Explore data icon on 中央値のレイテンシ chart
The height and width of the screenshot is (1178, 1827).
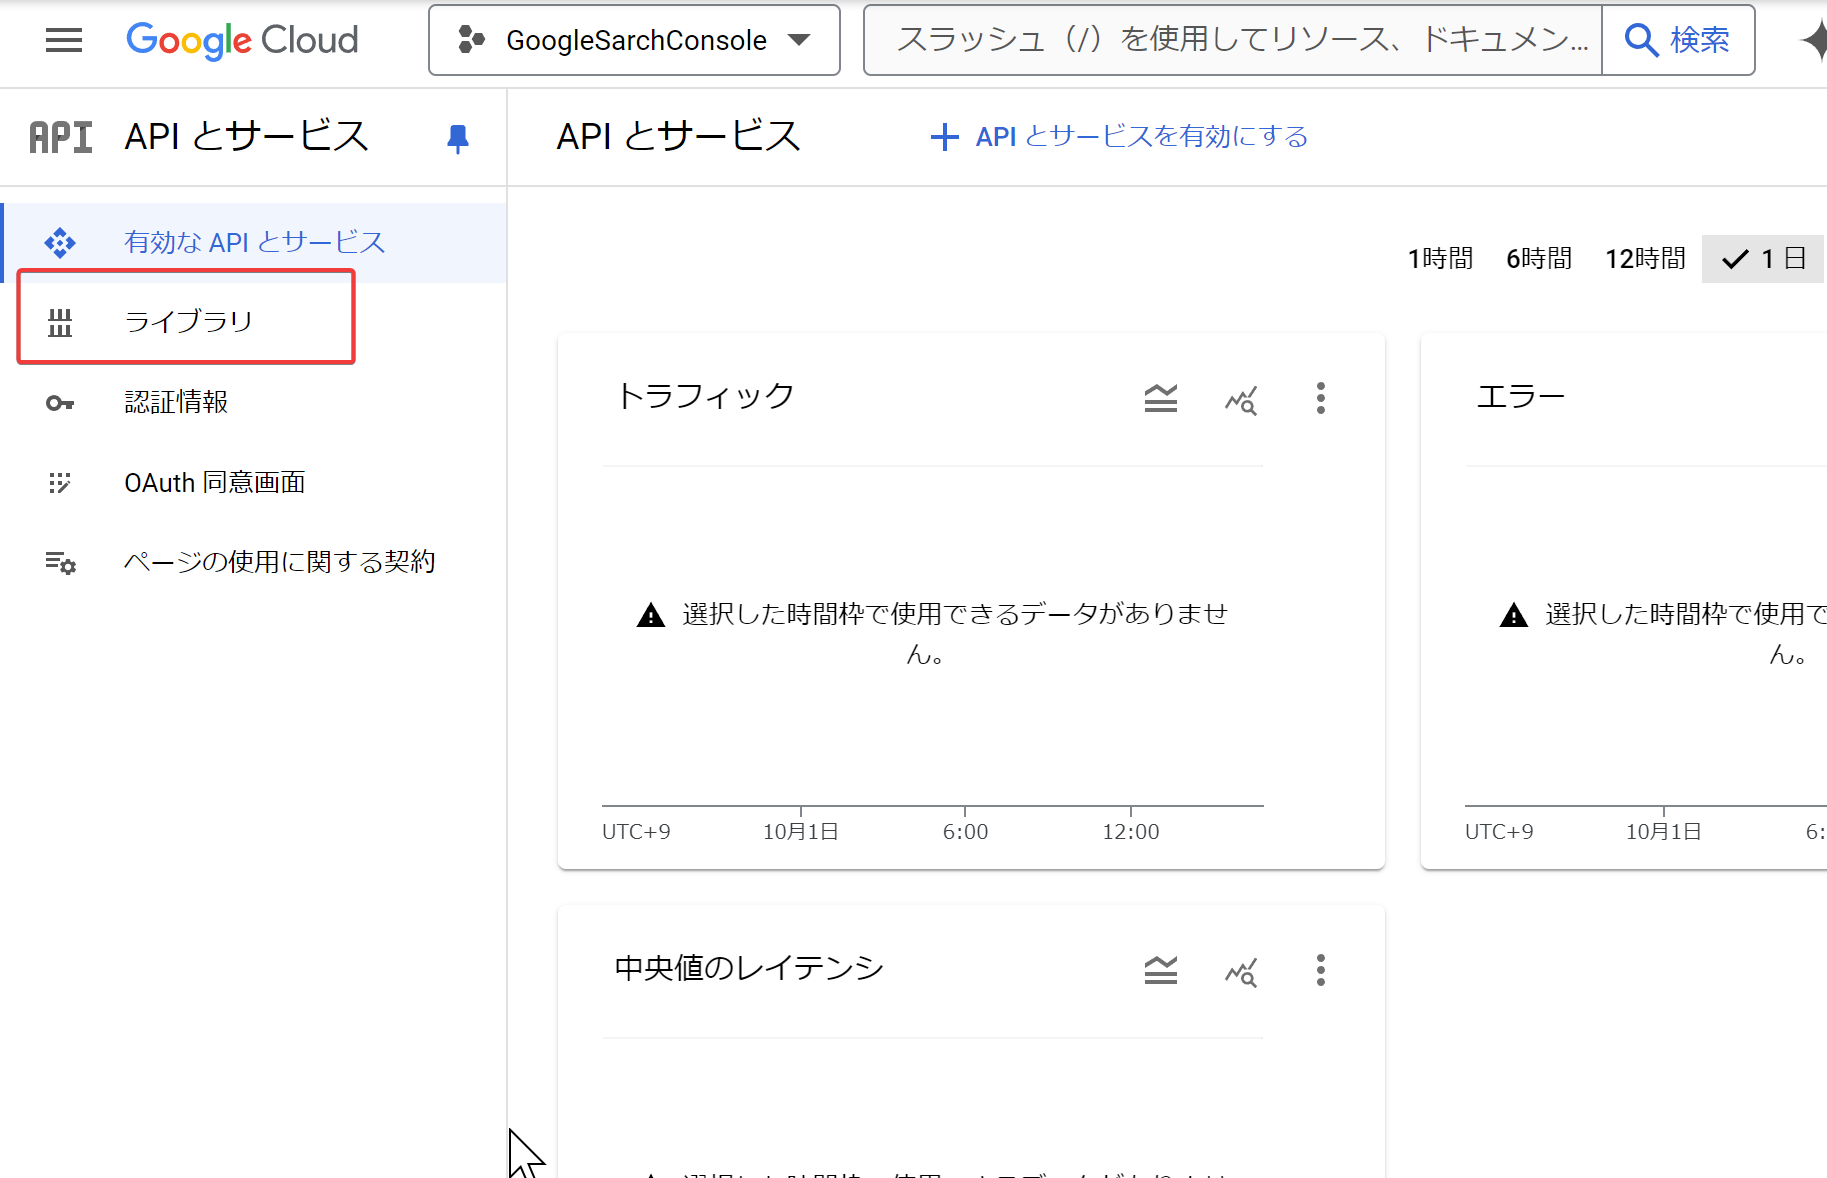tap(1241, 971)
